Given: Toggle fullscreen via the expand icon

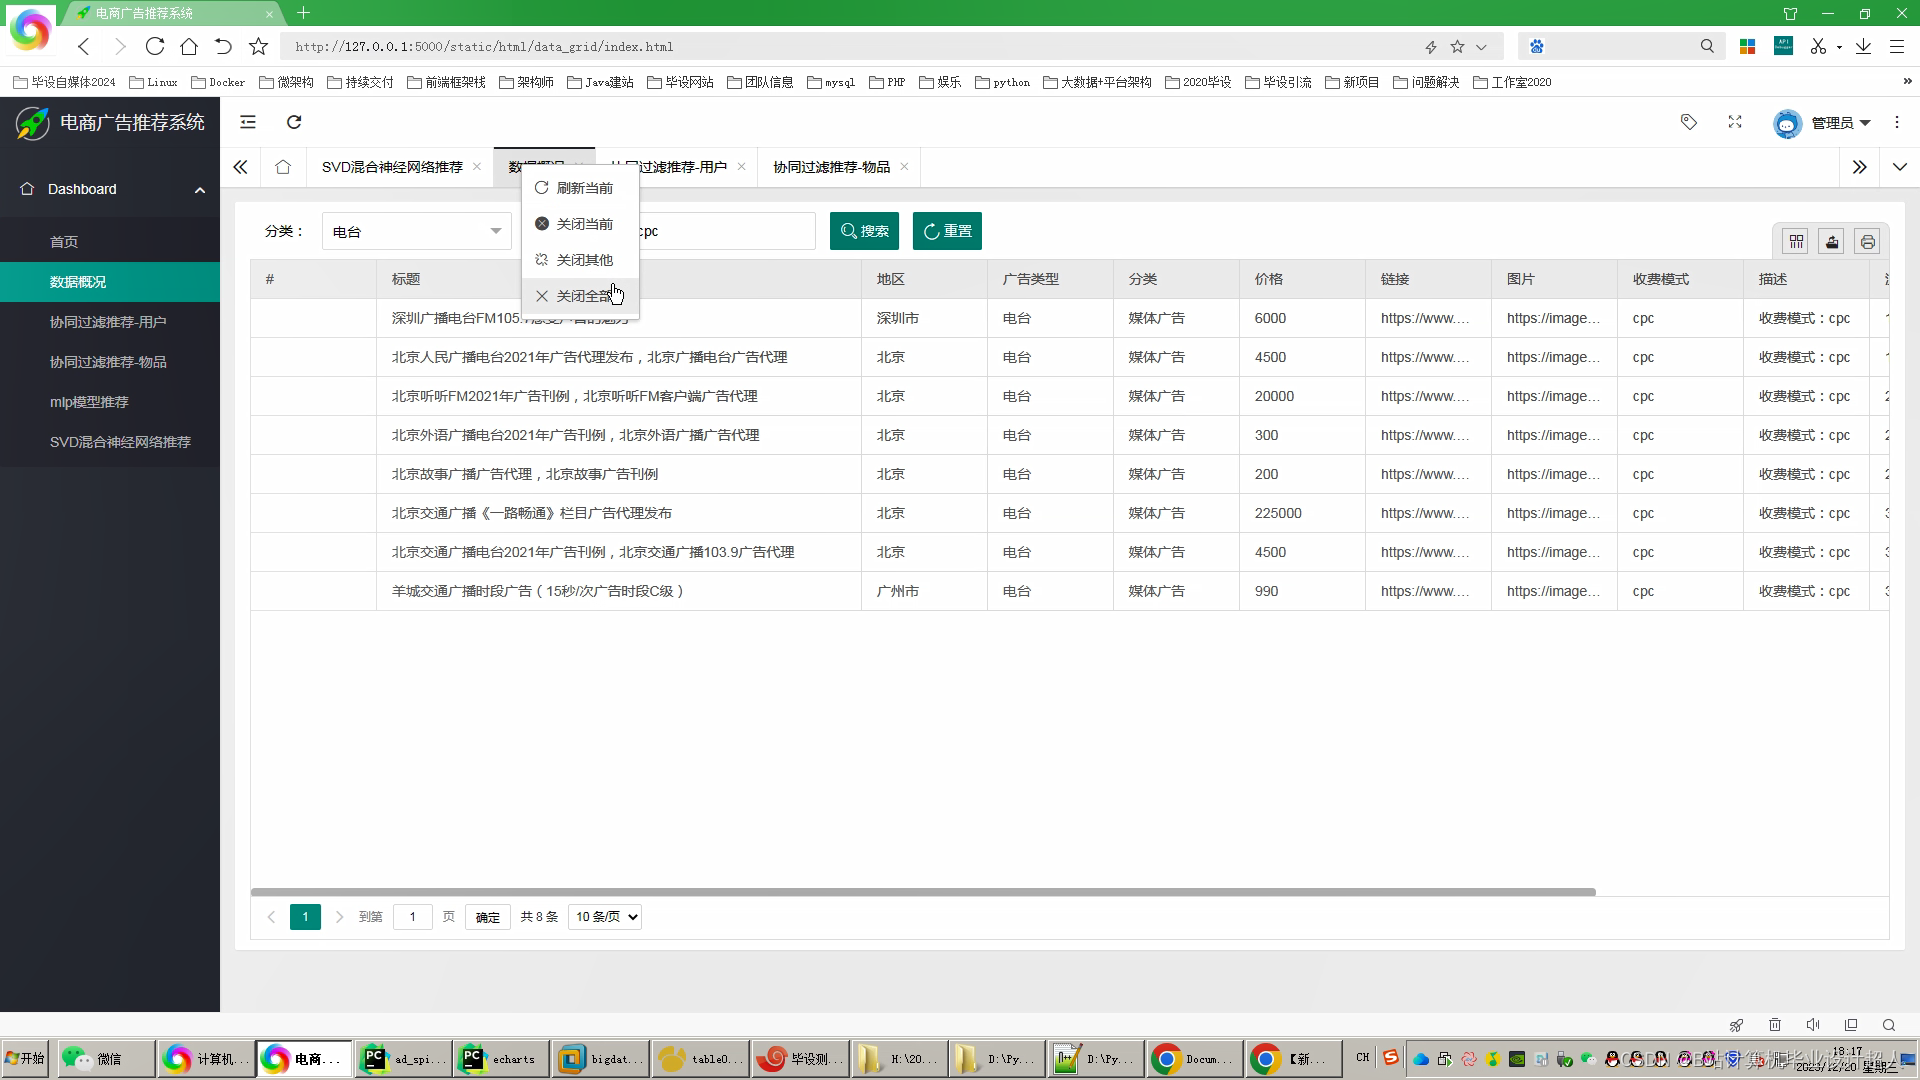Looking at the screenshot, I should [1735, 122].
